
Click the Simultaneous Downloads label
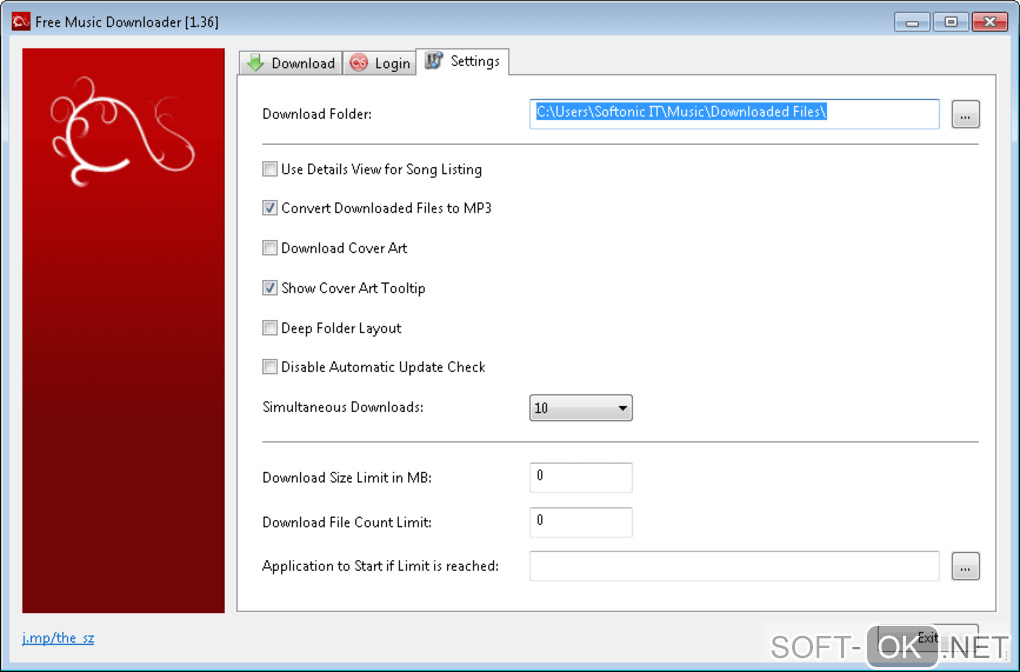click(343, 407)
